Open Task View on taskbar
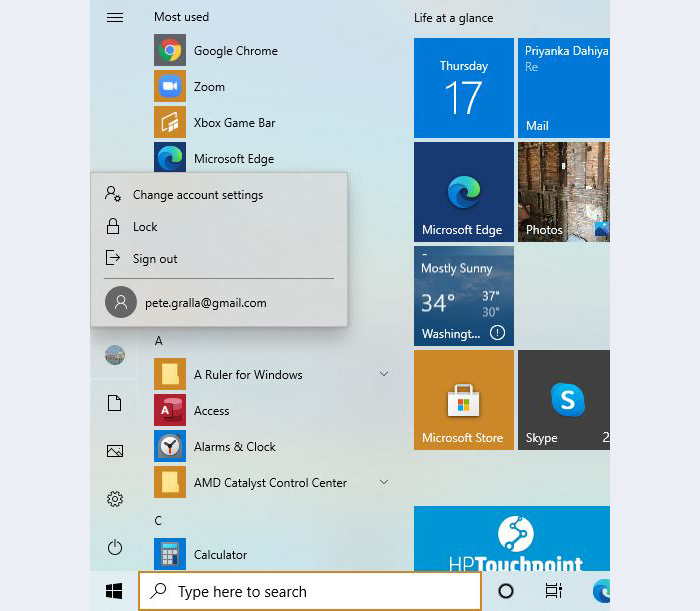The image size is (700, 611). pos(554,591)
